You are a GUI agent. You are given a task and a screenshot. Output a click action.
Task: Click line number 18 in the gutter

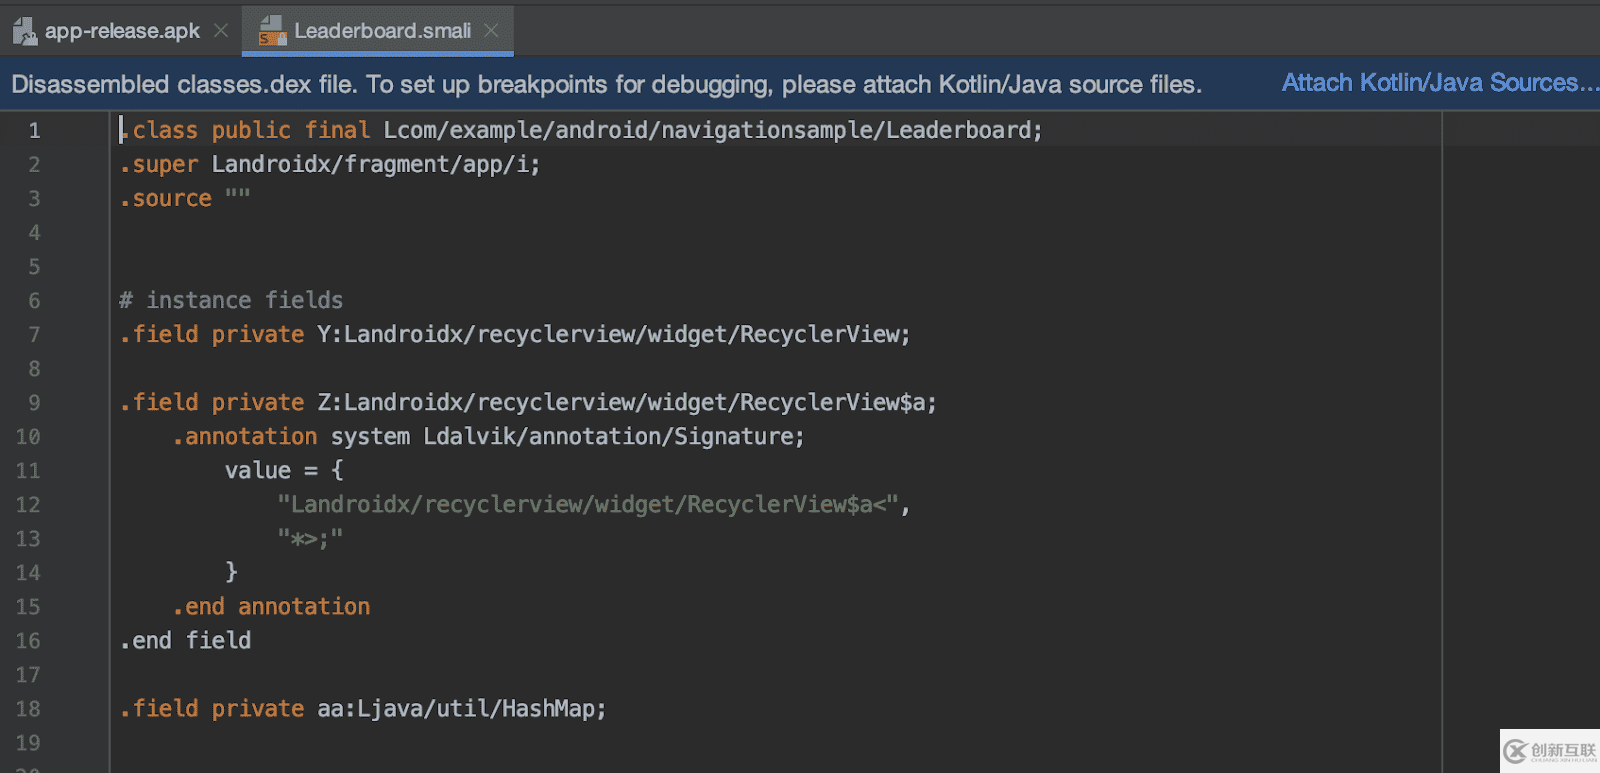coord(28,708)
